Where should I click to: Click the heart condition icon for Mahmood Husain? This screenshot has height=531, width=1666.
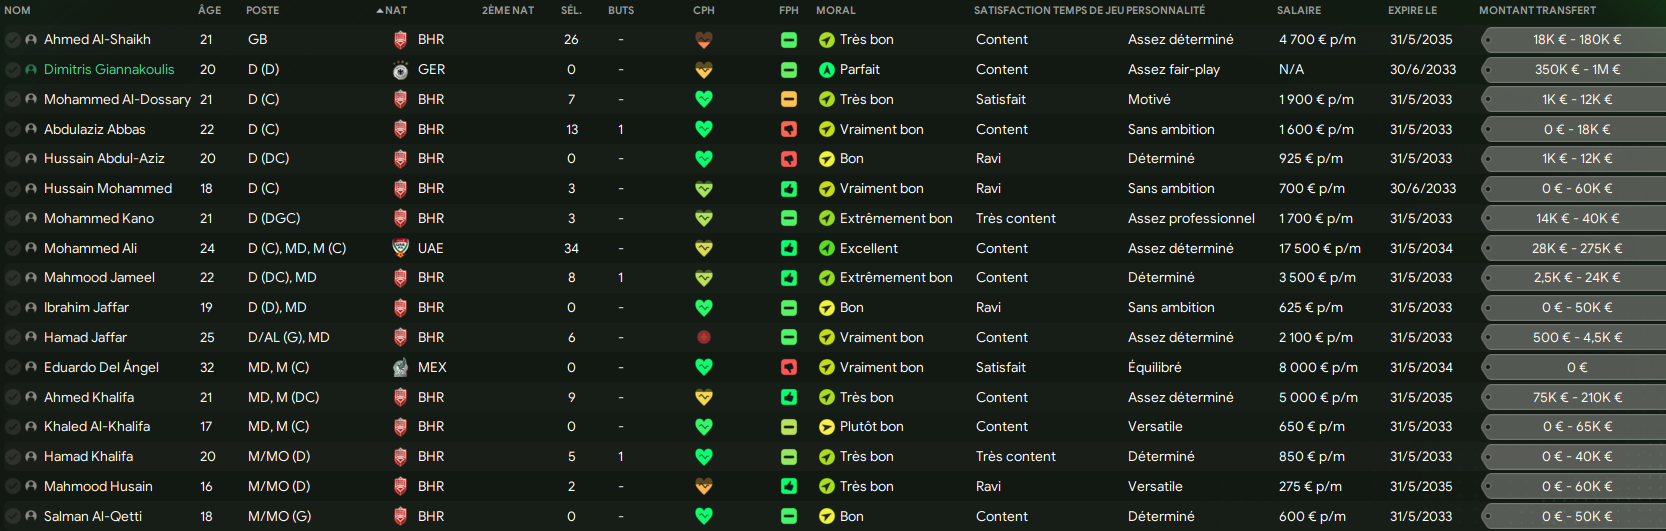tap(704, 486)
